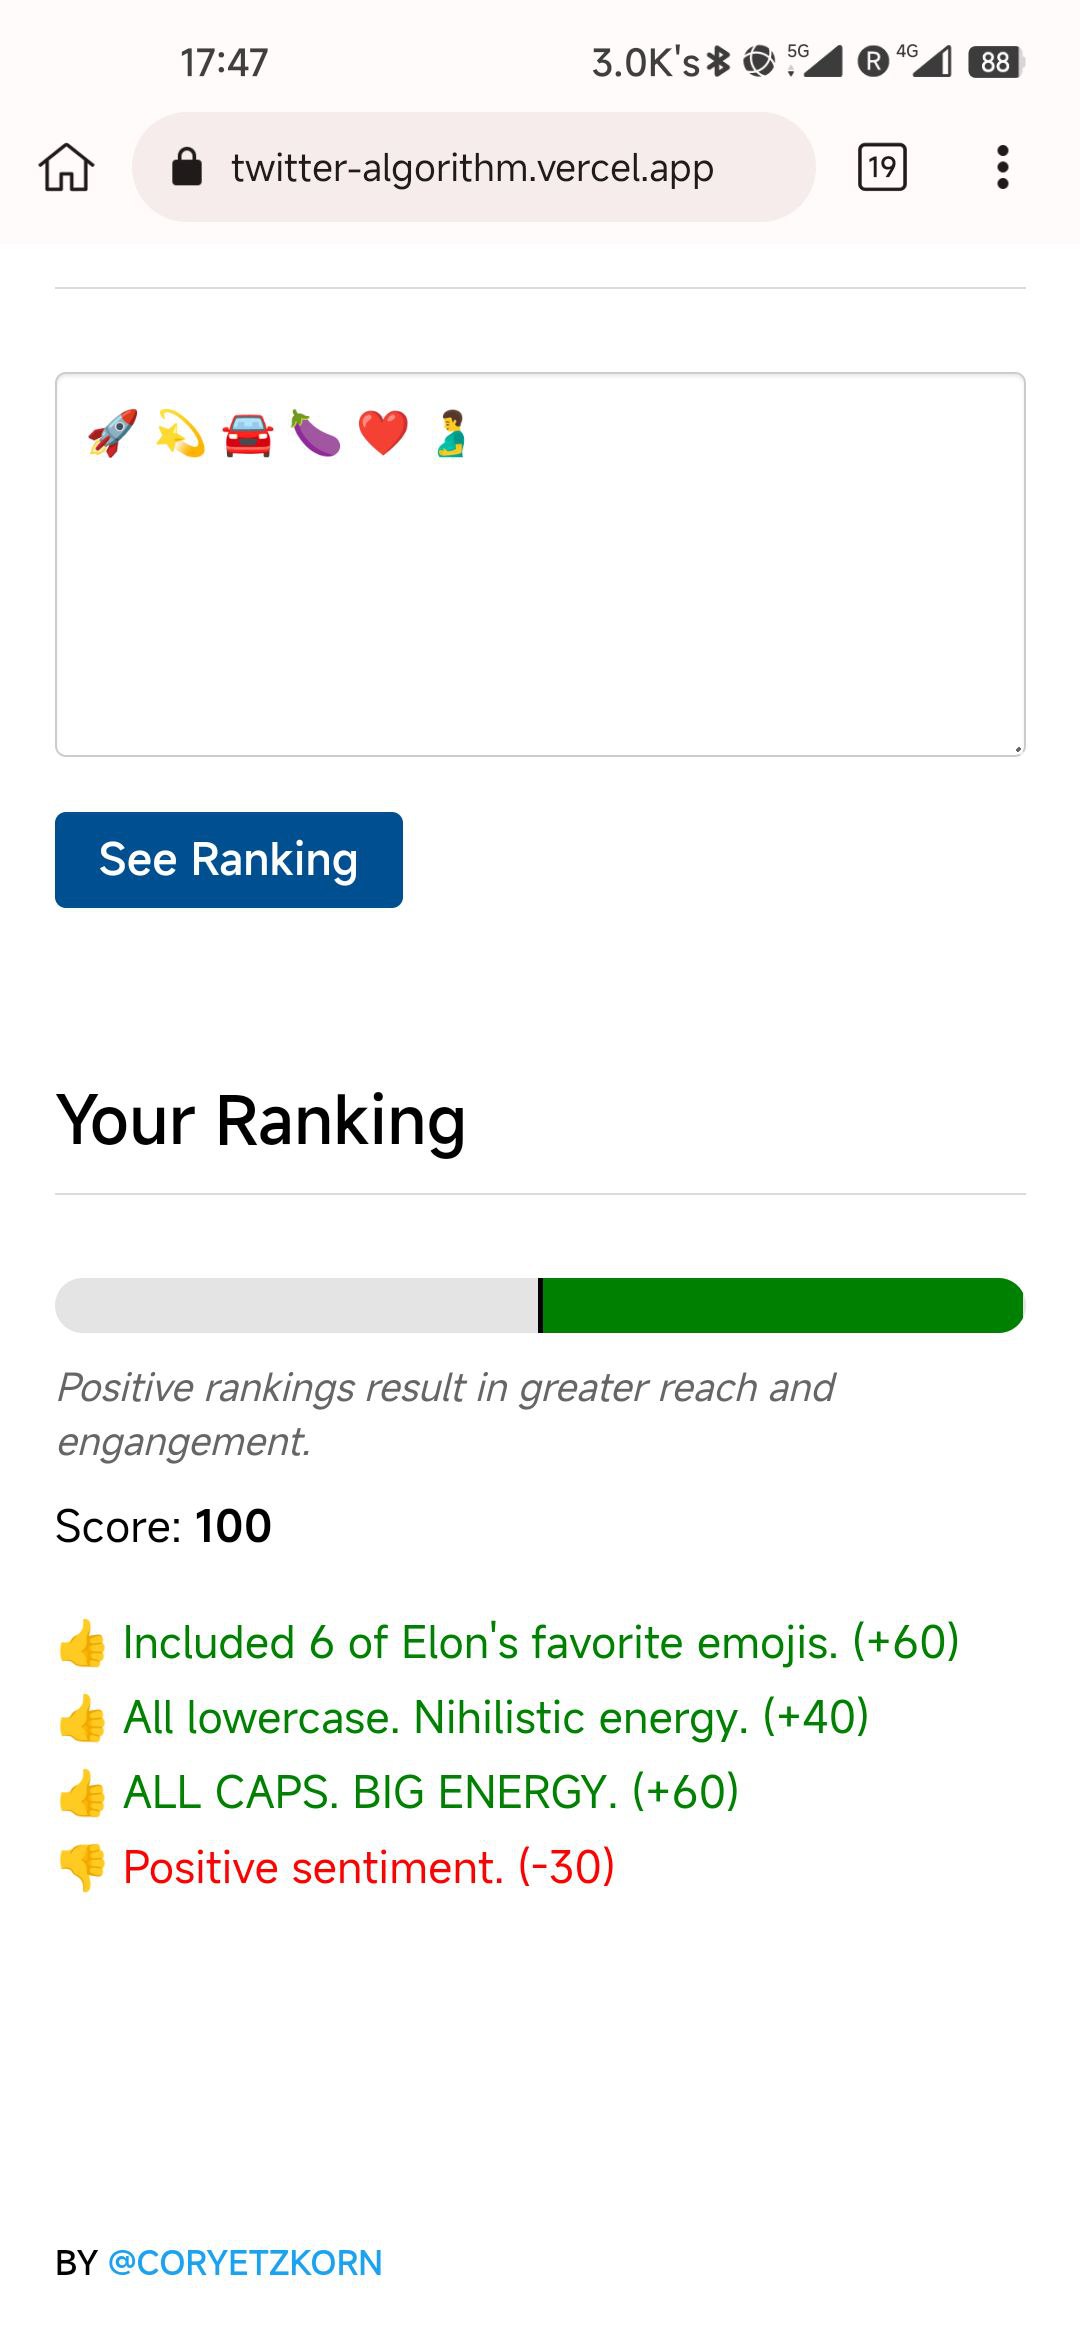Click inside the tweet text area

click(x=540, y=600)
